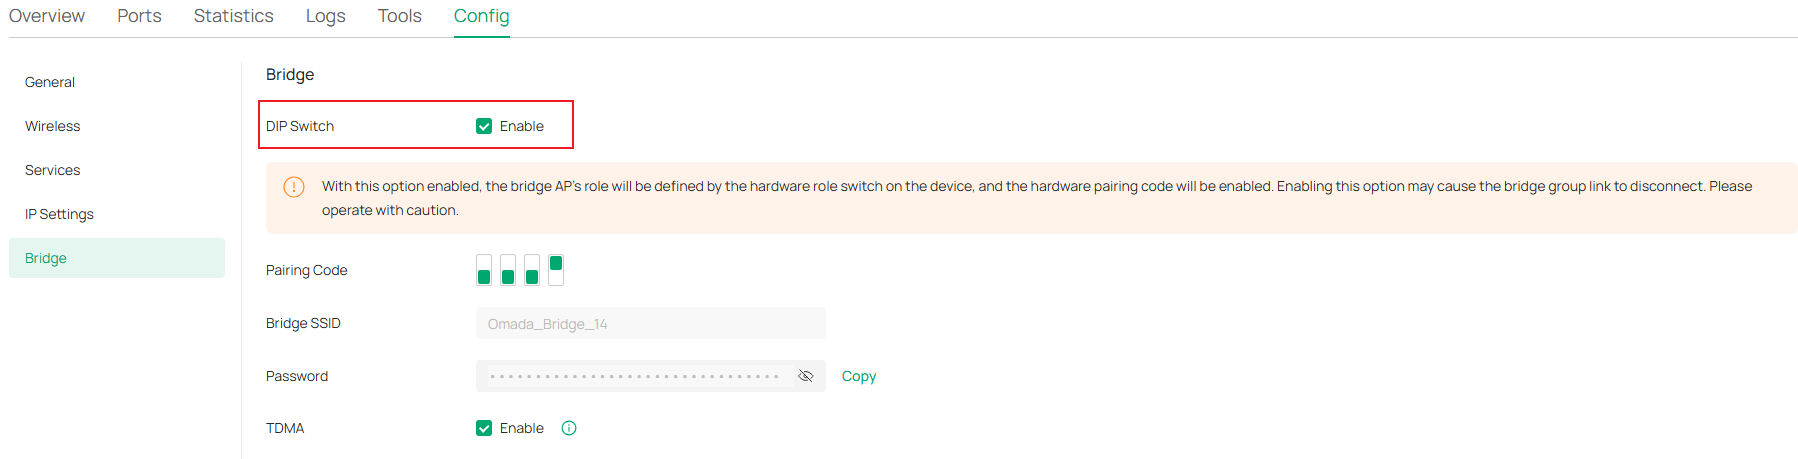1798x459 pixels.
Task: Switch to the Ports tab
Action: coord(139,16)
